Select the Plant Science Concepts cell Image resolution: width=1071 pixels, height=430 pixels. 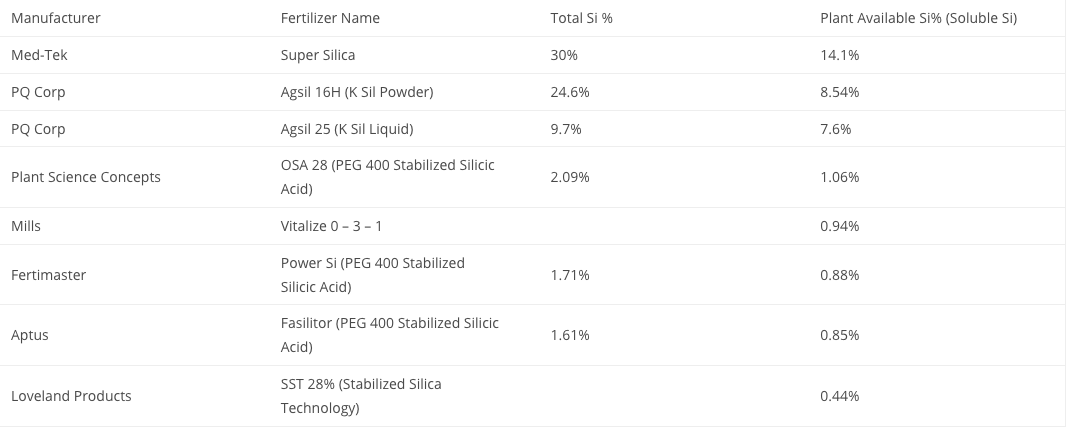pyautogui.click(x=85, y=177)
